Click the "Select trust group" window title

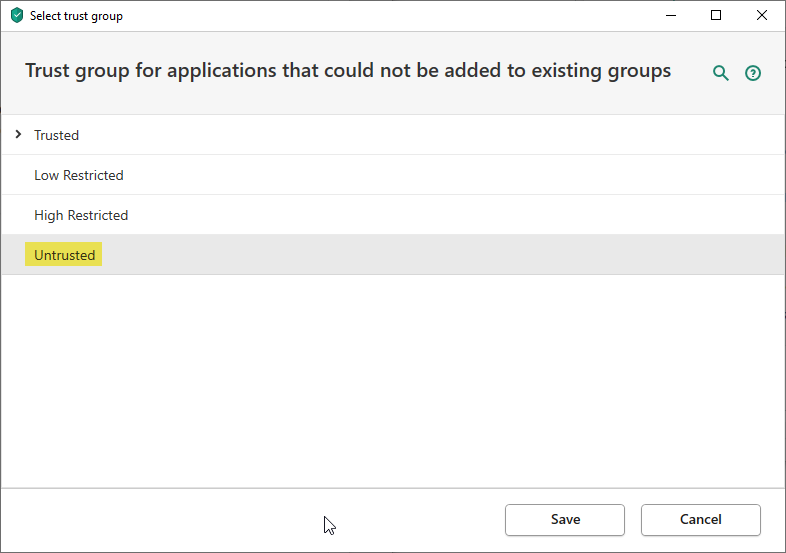(x=77, y=16)
